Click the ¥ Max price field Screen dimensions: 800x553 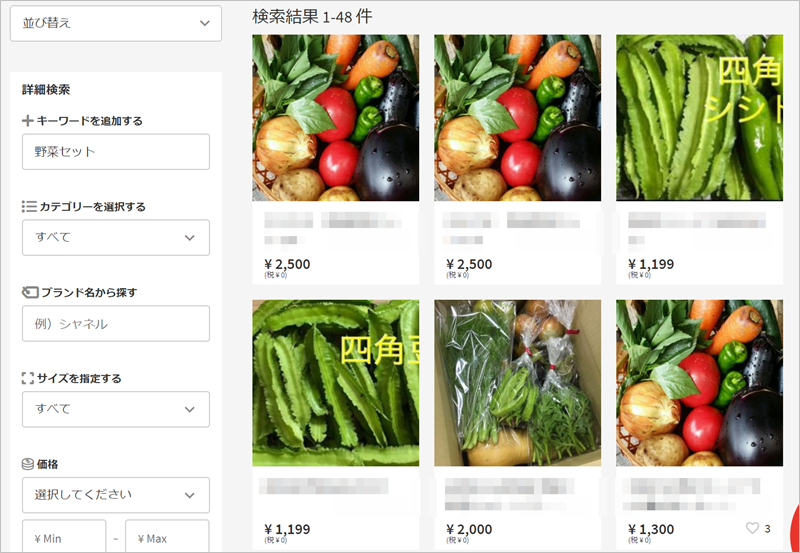pos(167,536)
